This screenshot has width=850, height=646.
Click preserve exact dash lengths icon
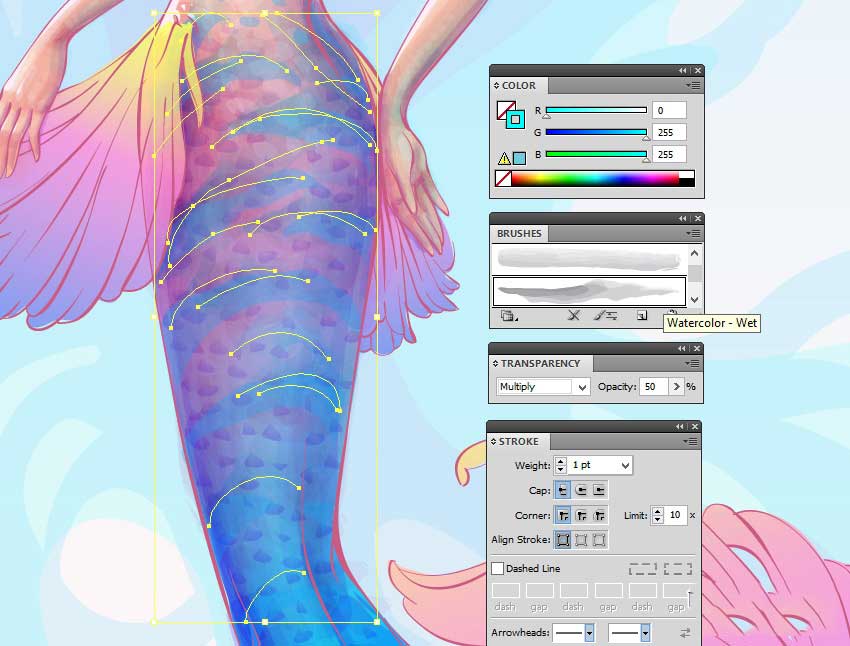(x=642, y=569)
